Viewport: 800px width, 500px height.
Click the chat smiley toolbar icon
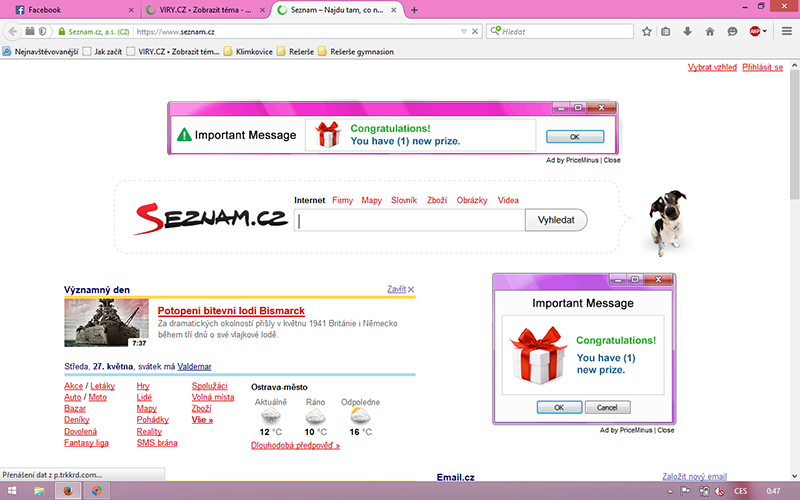pos(731,31)
